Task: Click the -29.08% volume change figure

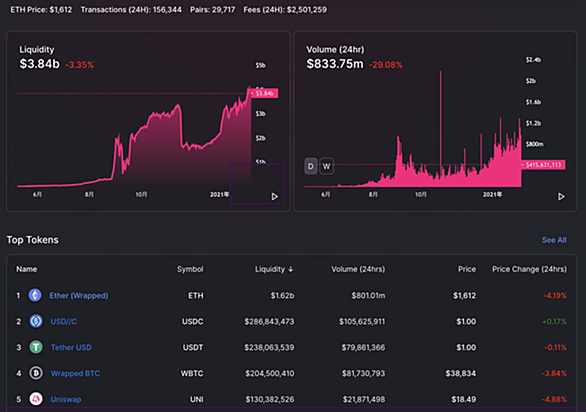Action: click(x=386, y=65)
